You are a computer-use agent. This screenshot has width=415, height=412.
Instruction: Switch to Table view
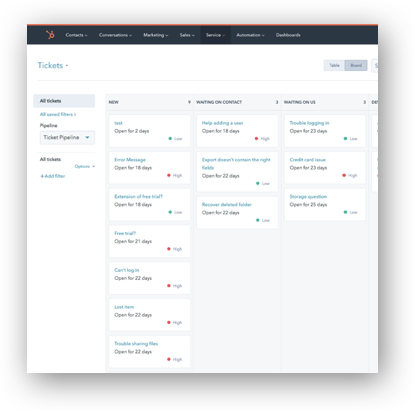point(334,65)
